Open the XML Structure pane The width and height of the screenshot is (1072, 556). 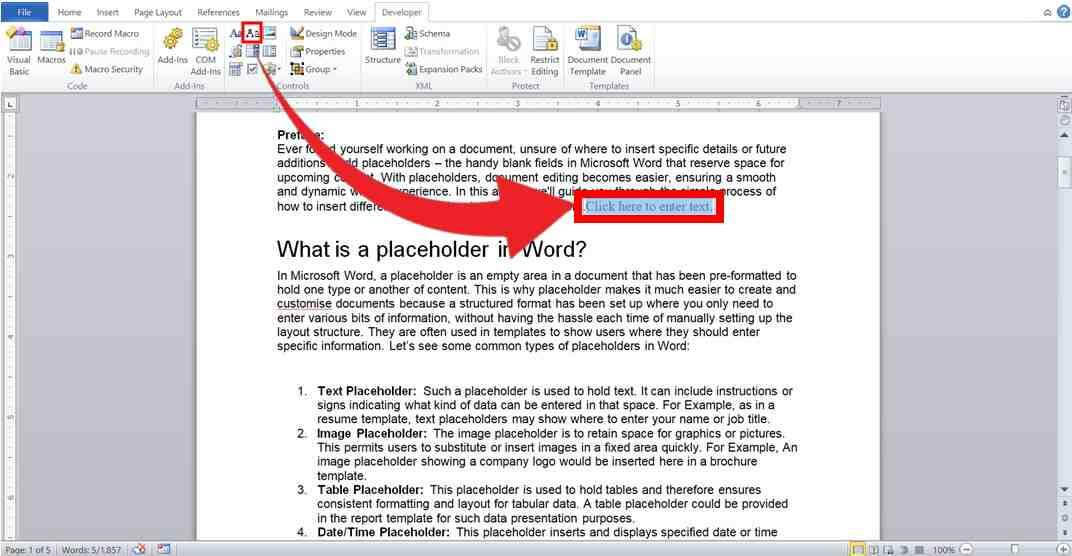tap(382, 47)
